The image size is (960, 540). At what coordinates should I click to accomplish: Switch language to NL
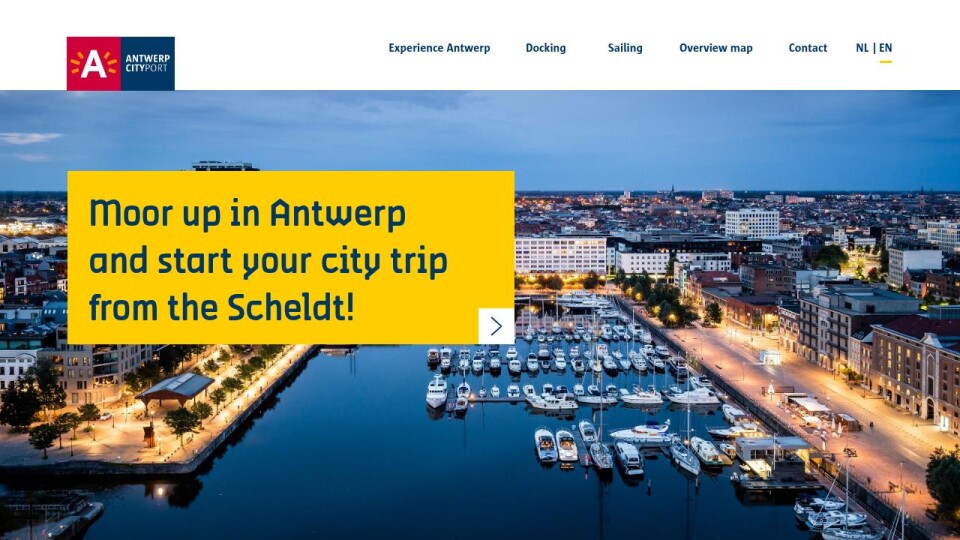tap(862, 48)
